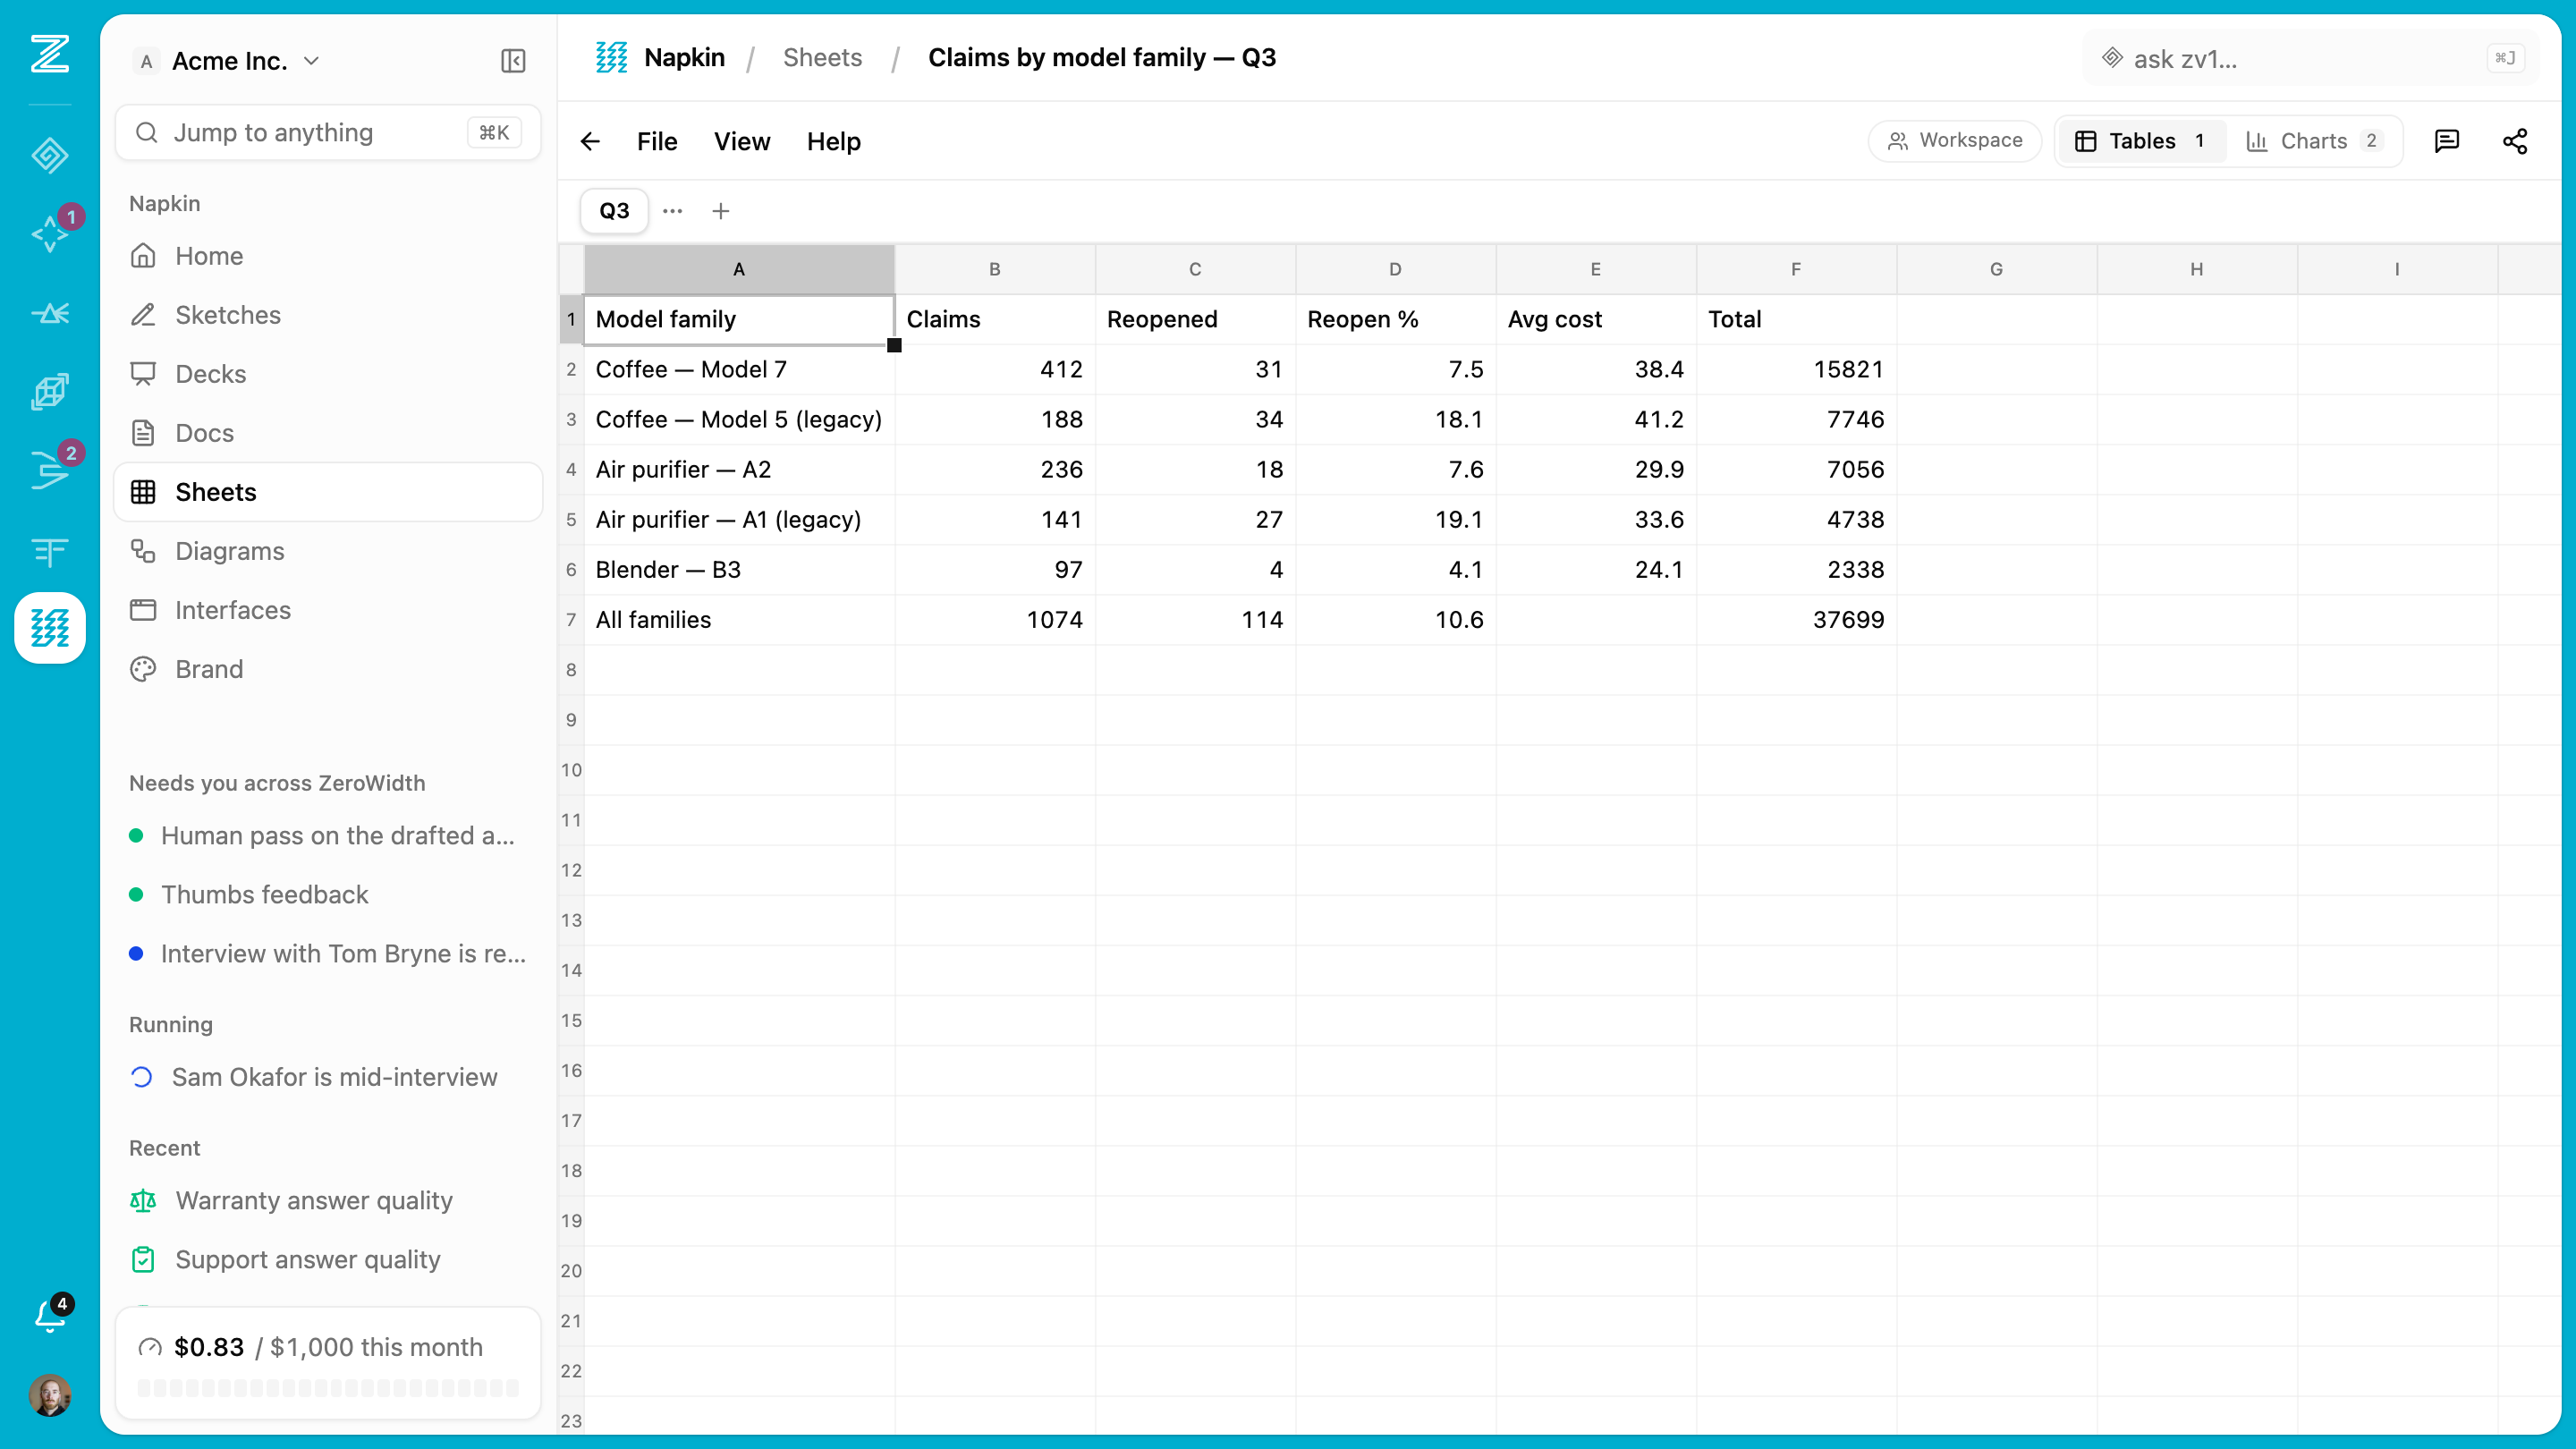Open the diamond layers app in left rail
This screenshot has height=1449, width=2576.
point(50,155)
